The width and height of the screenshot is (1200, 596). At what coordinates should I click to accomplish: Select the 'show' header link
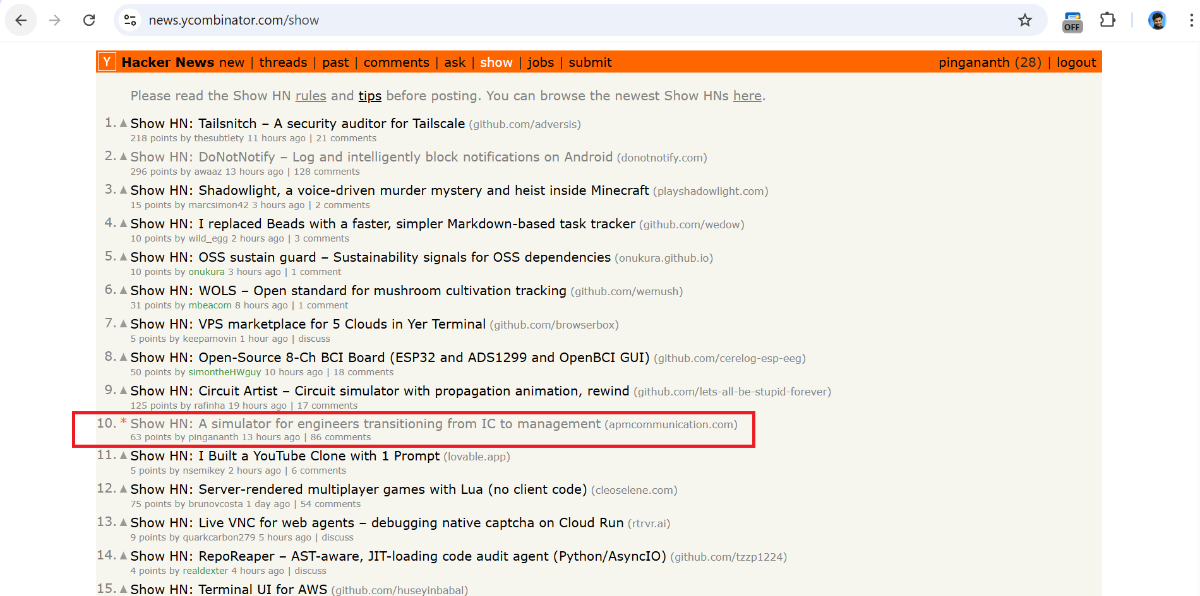pos(496,62)
